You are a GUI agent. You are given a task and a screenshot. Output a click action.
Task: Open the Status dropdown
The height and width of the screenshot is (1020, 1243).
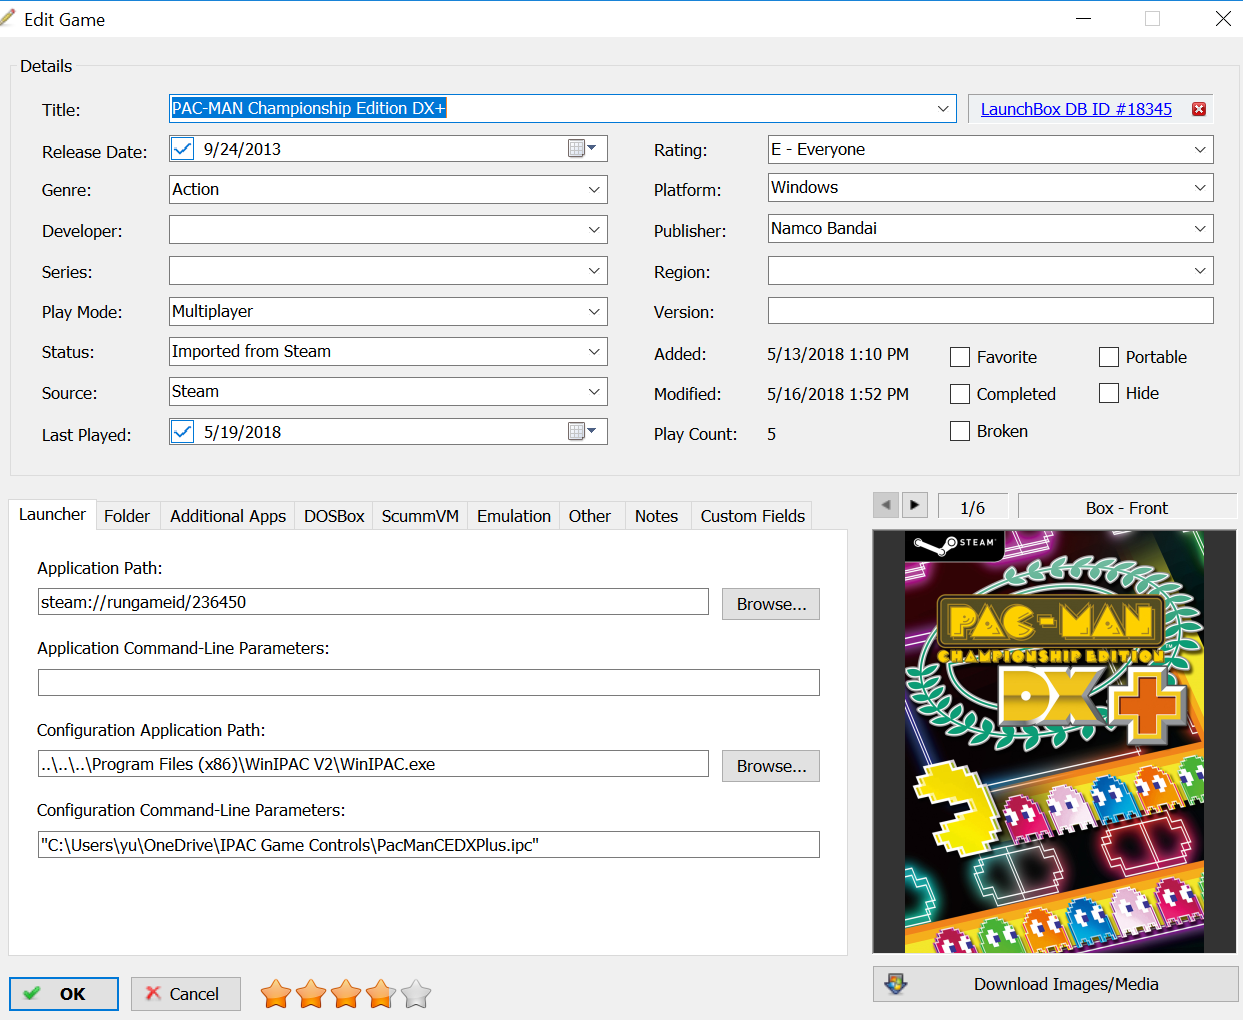point(594,352)
